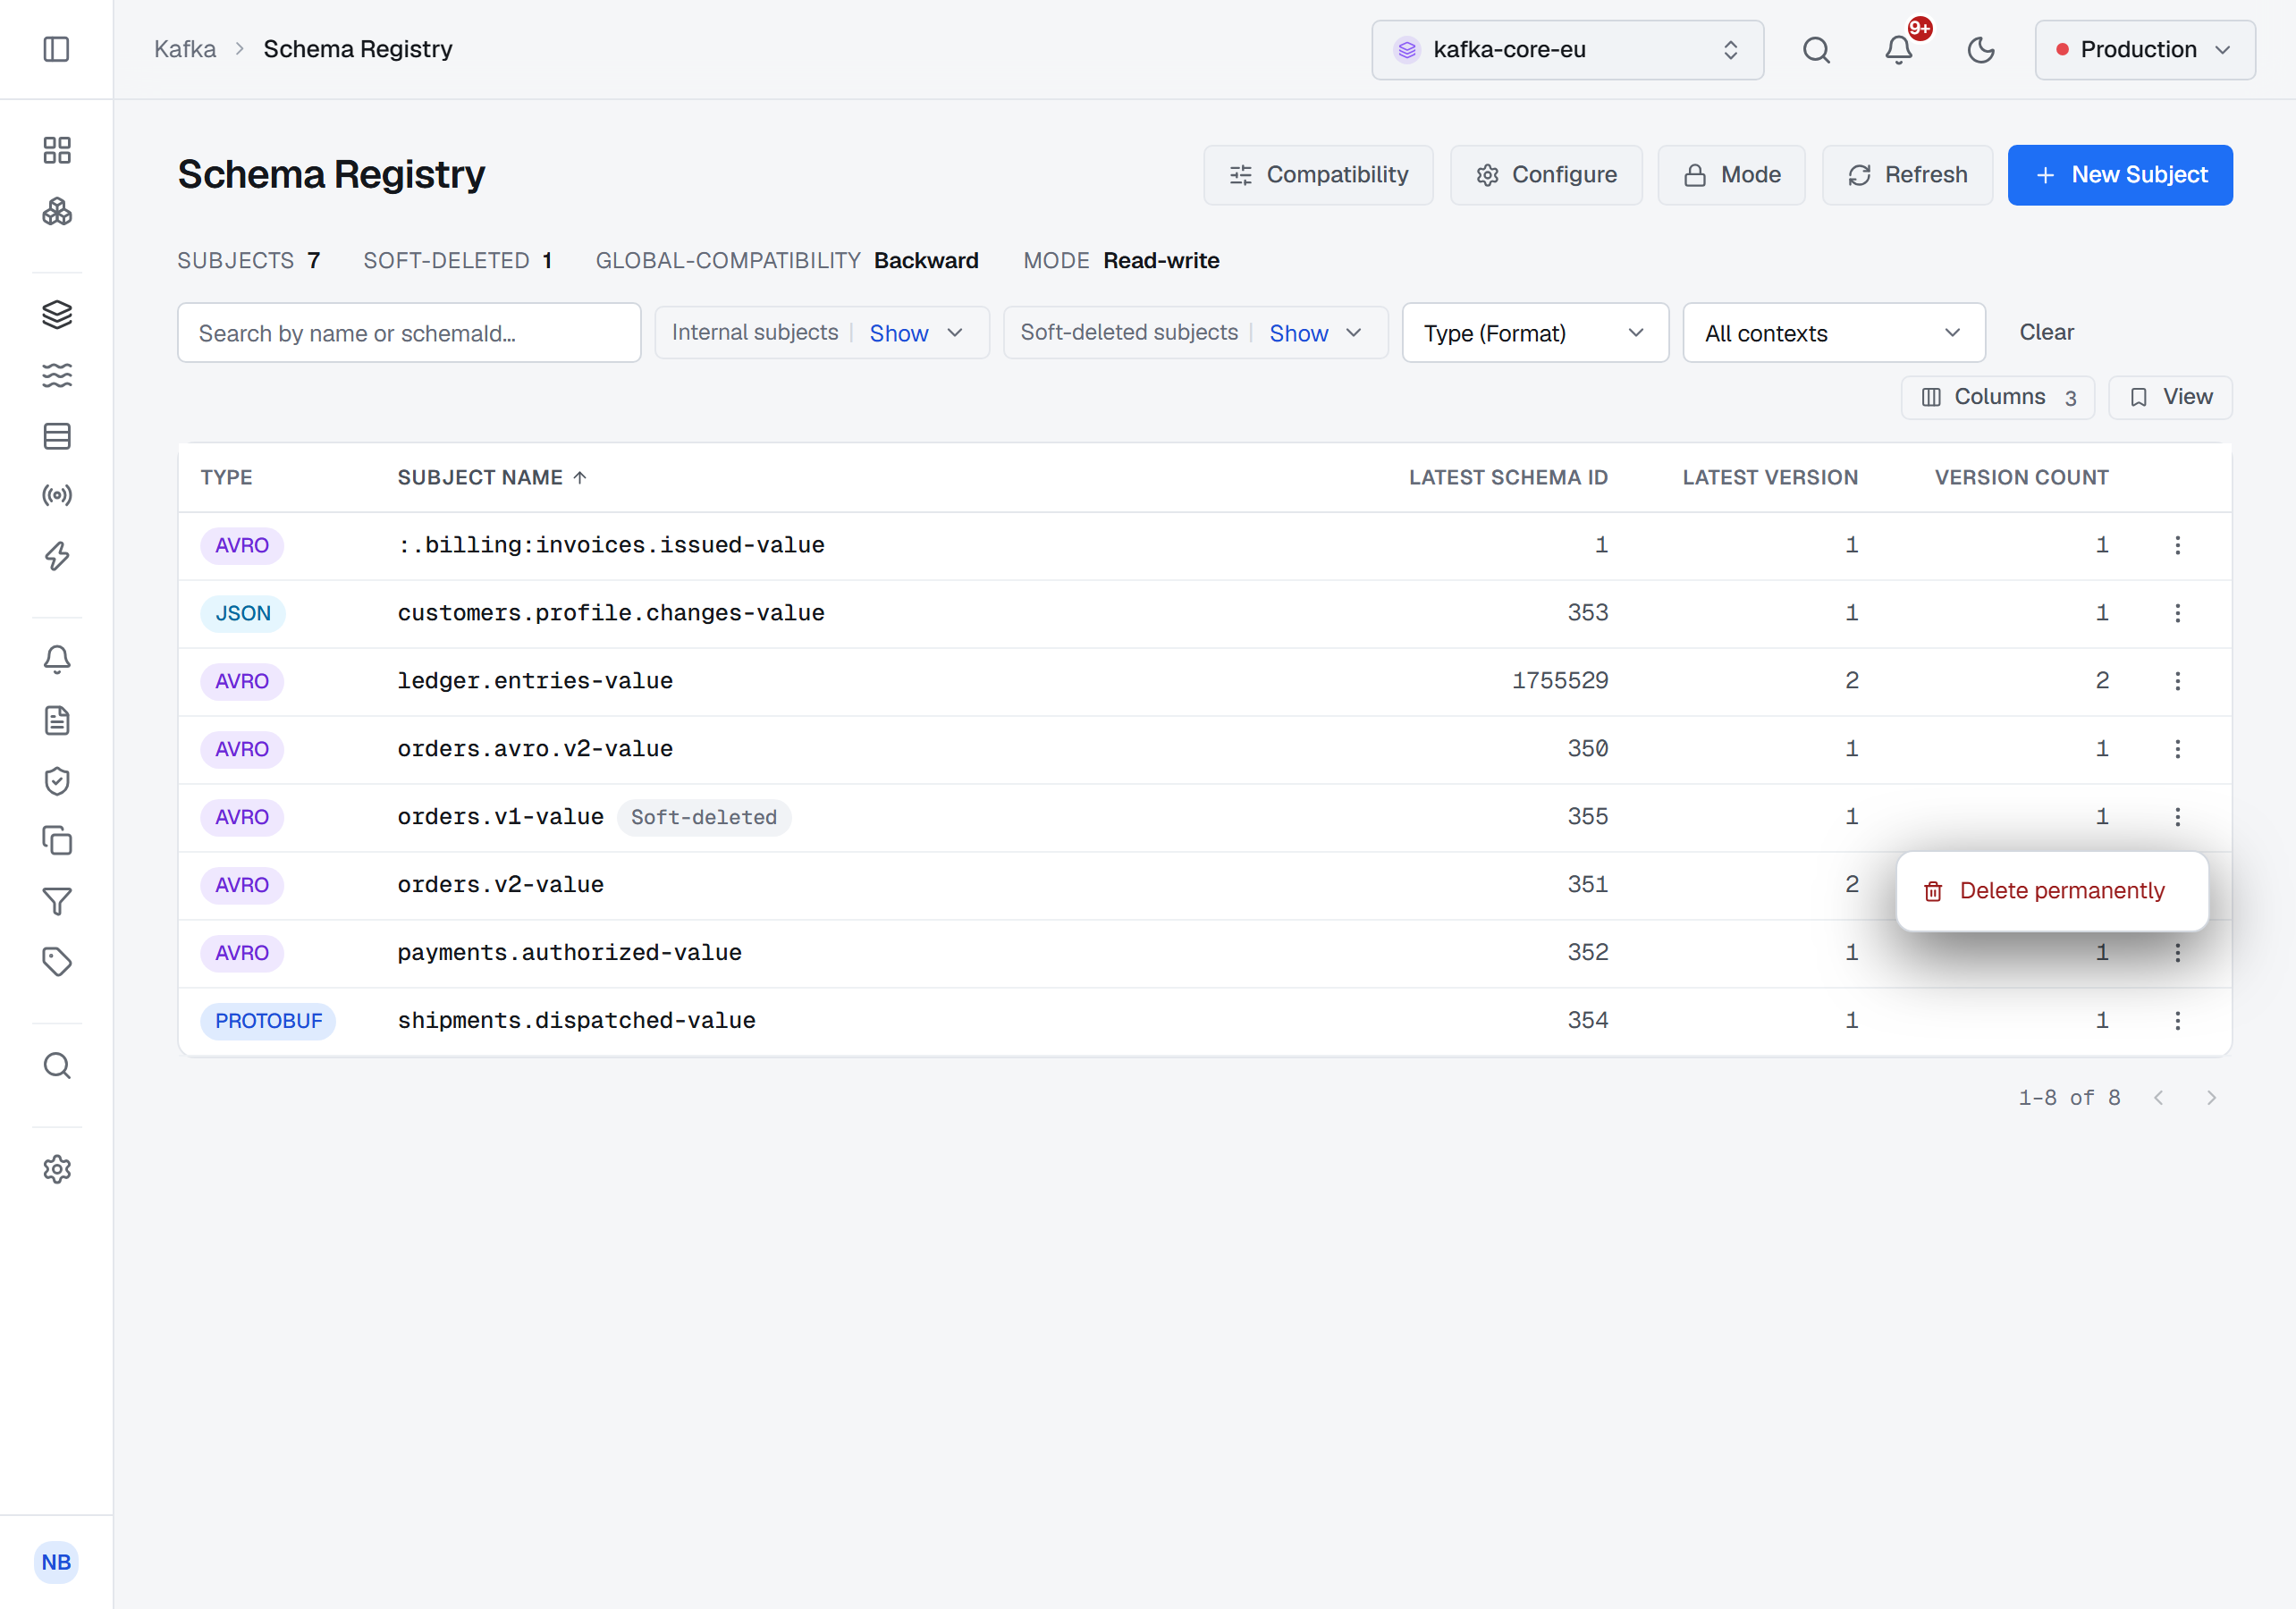Click the Refresh button
Image resolution: width=2296 pixels, height=1609 pixels.
click(x=1907, y=175)
